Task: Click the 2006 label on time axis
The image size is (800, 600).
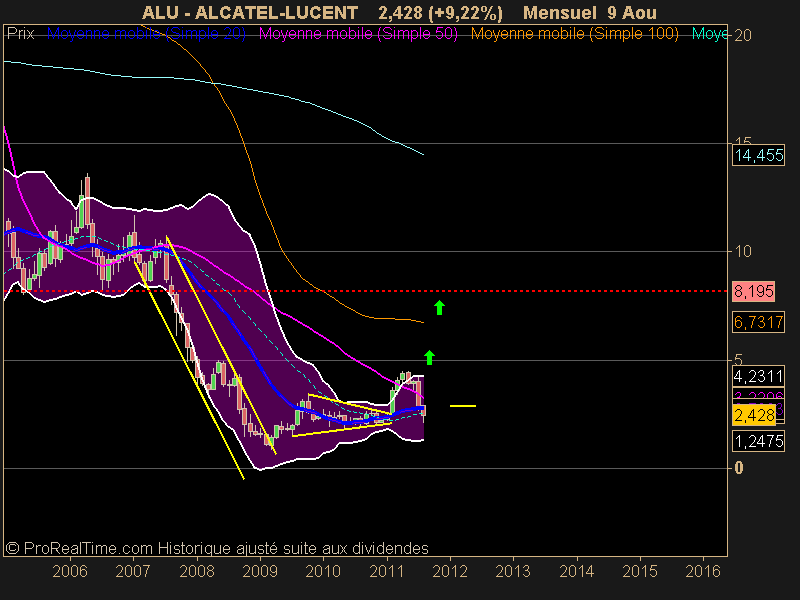Action: pos(70,571)
